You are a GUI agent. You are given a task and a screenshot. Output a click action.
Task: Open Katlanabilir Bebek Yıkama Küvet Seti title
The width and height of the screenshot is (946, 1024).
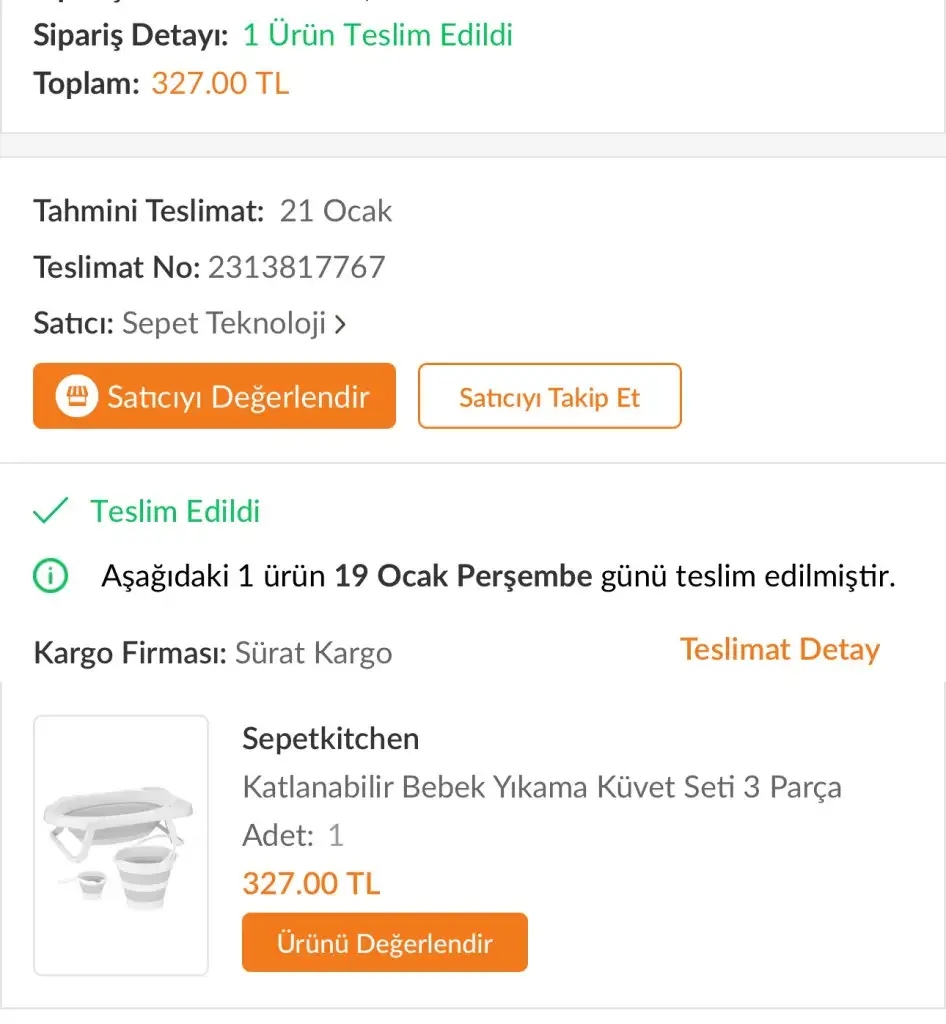542,787
